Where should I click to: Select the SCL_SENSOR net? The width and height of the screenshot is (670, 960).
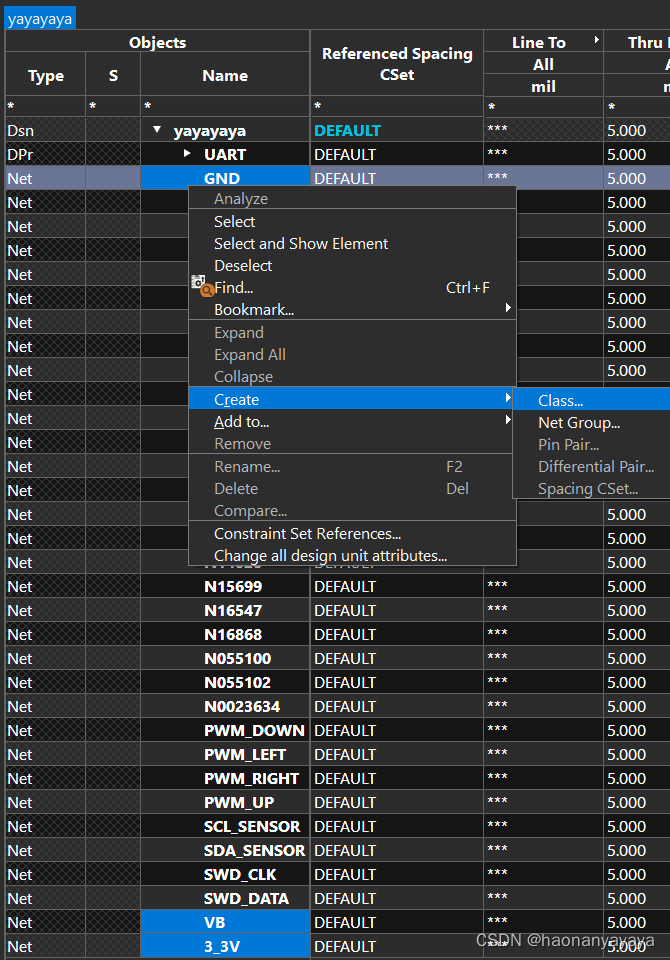[x=225, y=827]
